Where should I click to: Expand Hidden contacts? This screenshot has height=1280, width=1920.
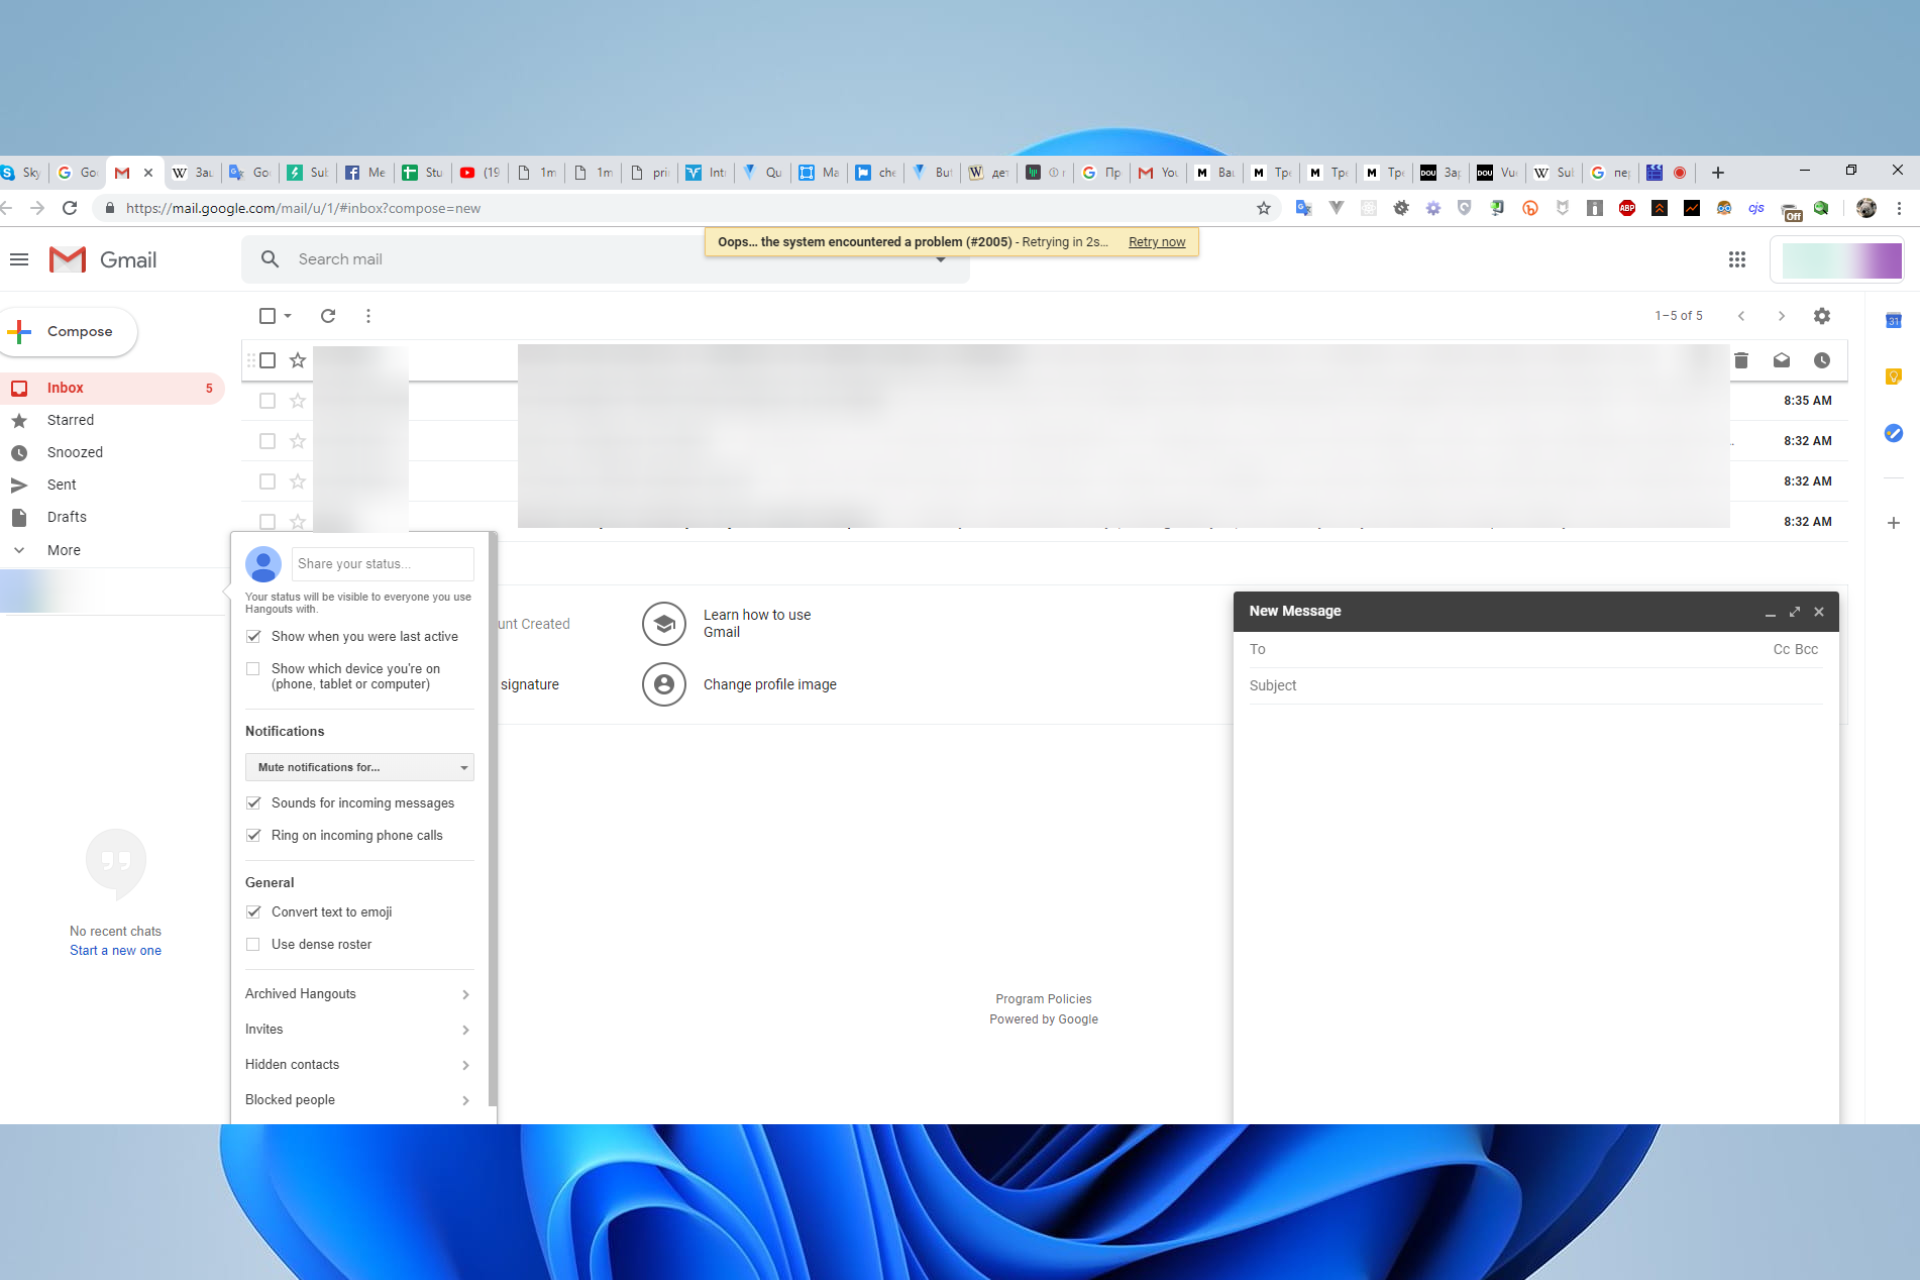[359, 1065]
